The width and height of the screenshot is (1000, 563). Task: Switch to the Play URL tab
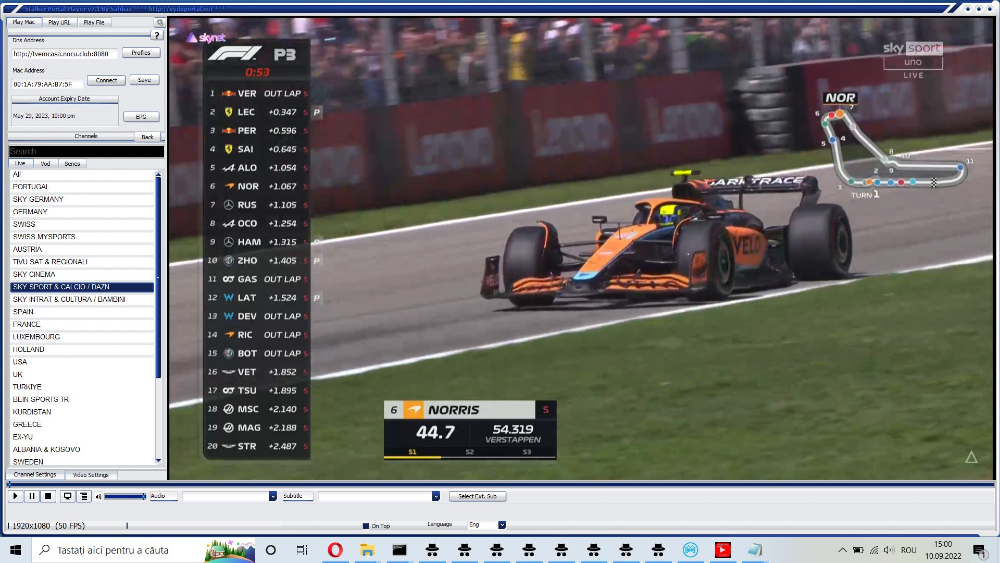(x=59, y=22)
